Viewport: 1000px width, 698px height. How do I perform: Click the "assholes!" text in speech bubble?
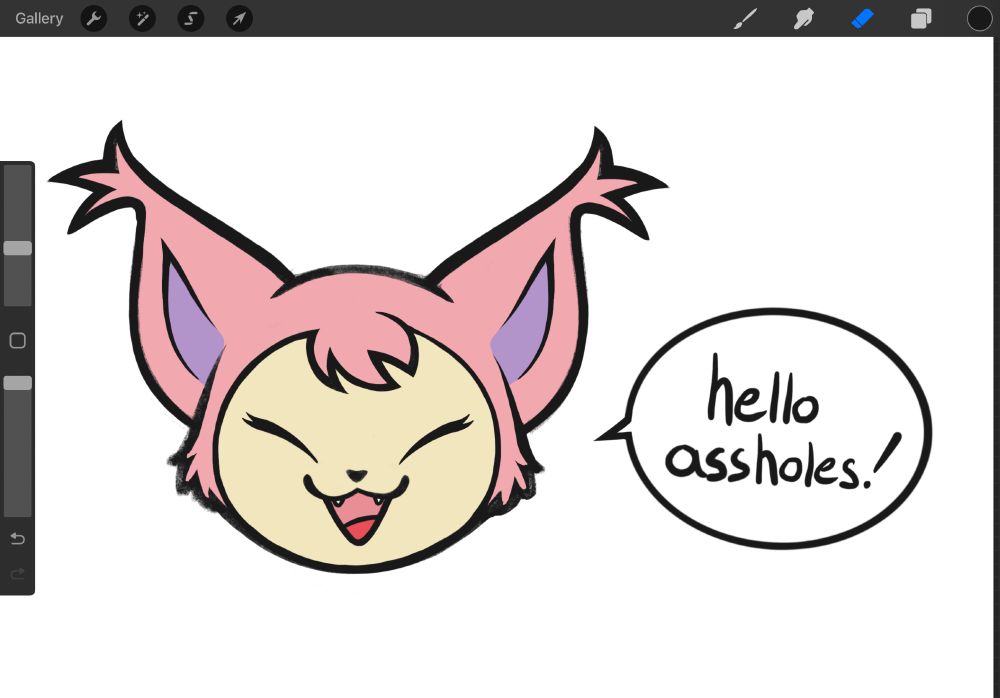point(783,461)
